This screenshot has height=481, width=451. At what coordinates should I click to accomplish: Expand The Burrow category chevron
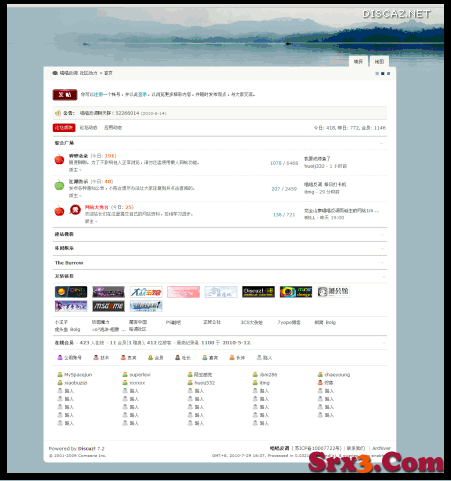pos(382,263)
